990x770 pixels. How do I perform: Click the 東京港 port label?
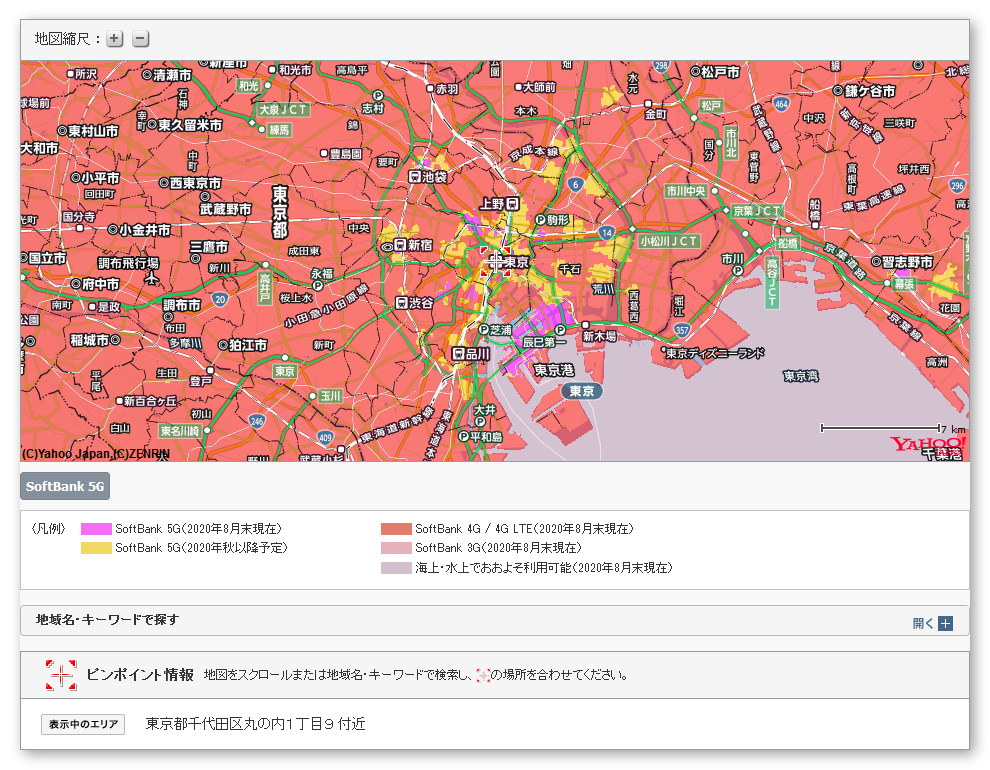[x=554, y=370]
